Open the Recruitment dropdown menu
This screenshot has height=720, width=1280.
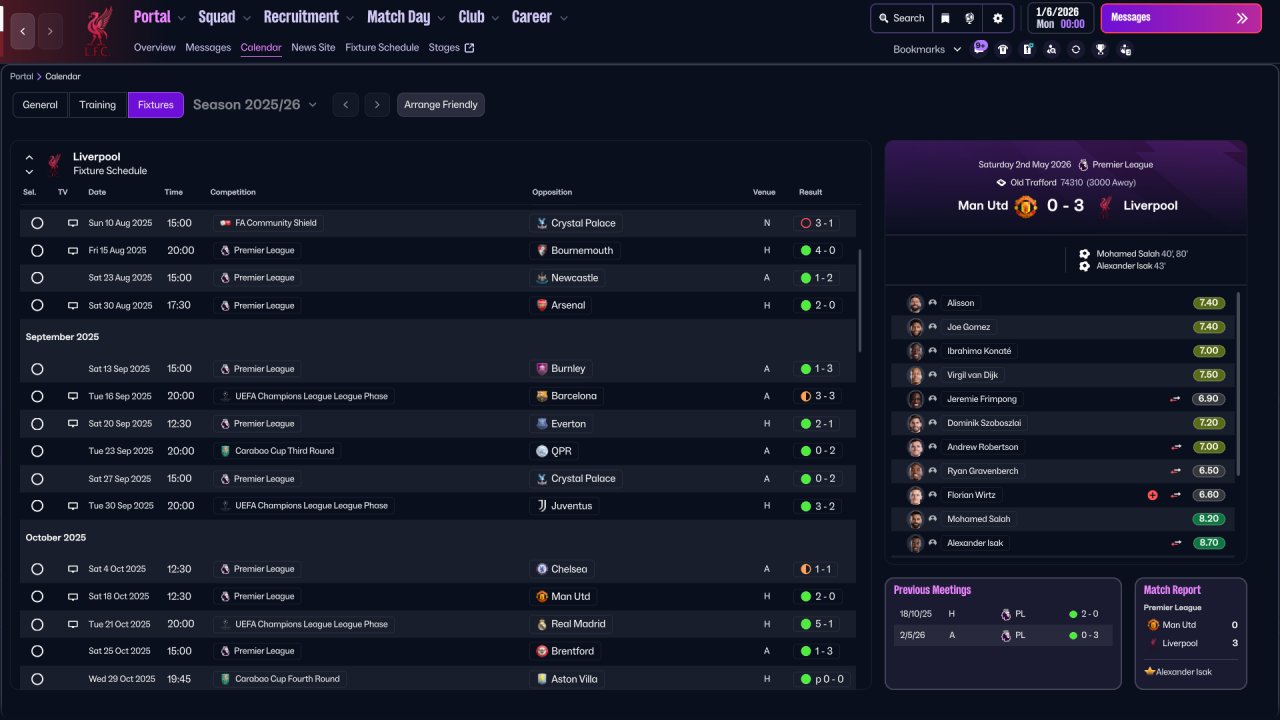(309, 17)
